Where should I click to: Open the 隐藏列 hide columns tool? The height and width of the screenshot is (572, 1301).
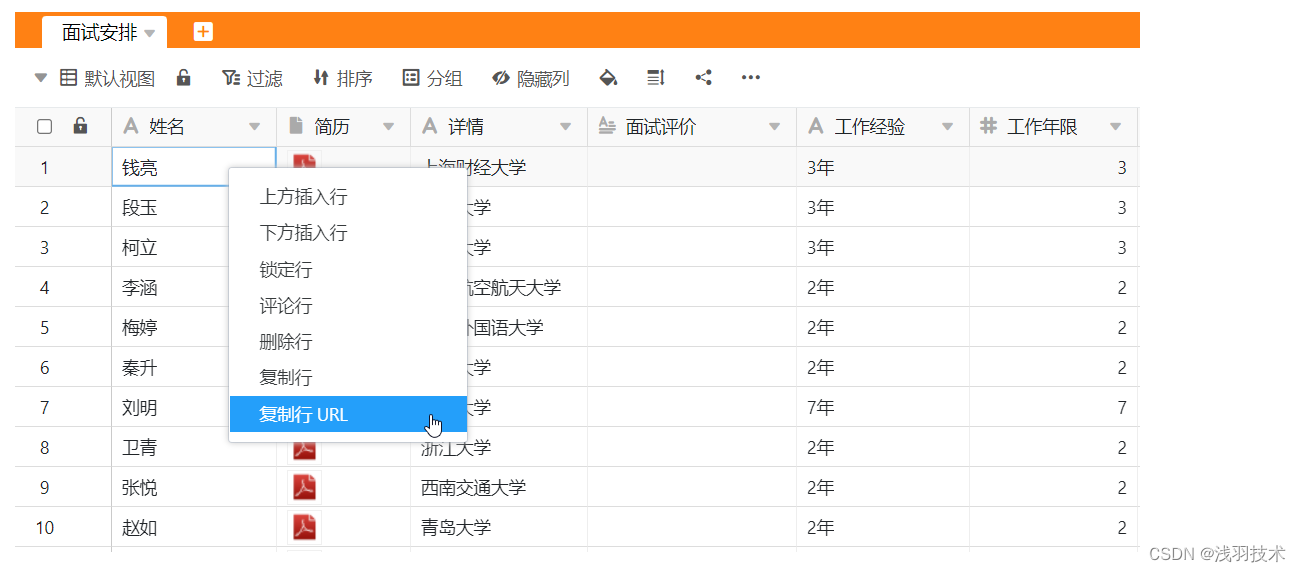click(x=531, y=78)
